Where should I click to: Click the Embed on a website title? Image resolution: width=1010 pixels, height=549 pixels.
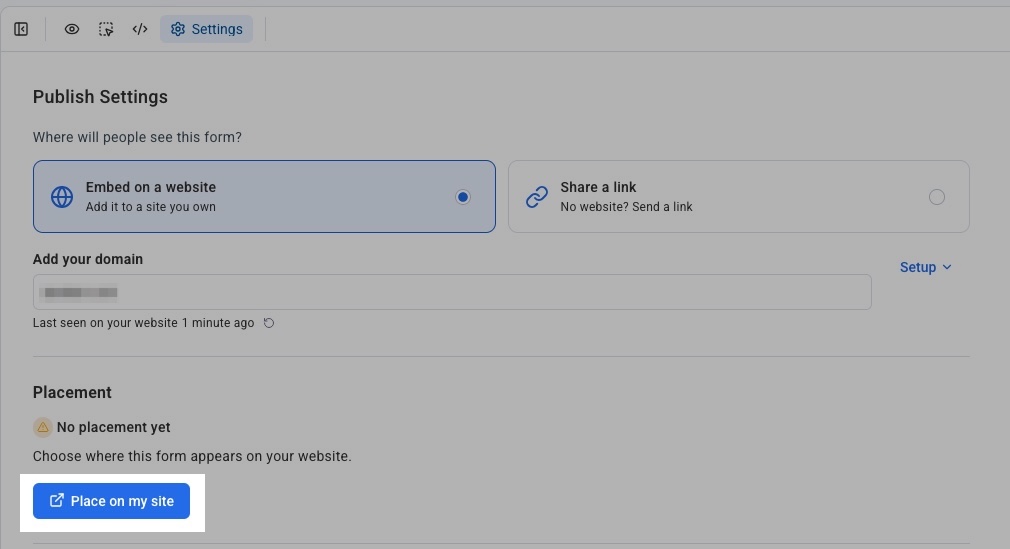[x=151, y=187]
